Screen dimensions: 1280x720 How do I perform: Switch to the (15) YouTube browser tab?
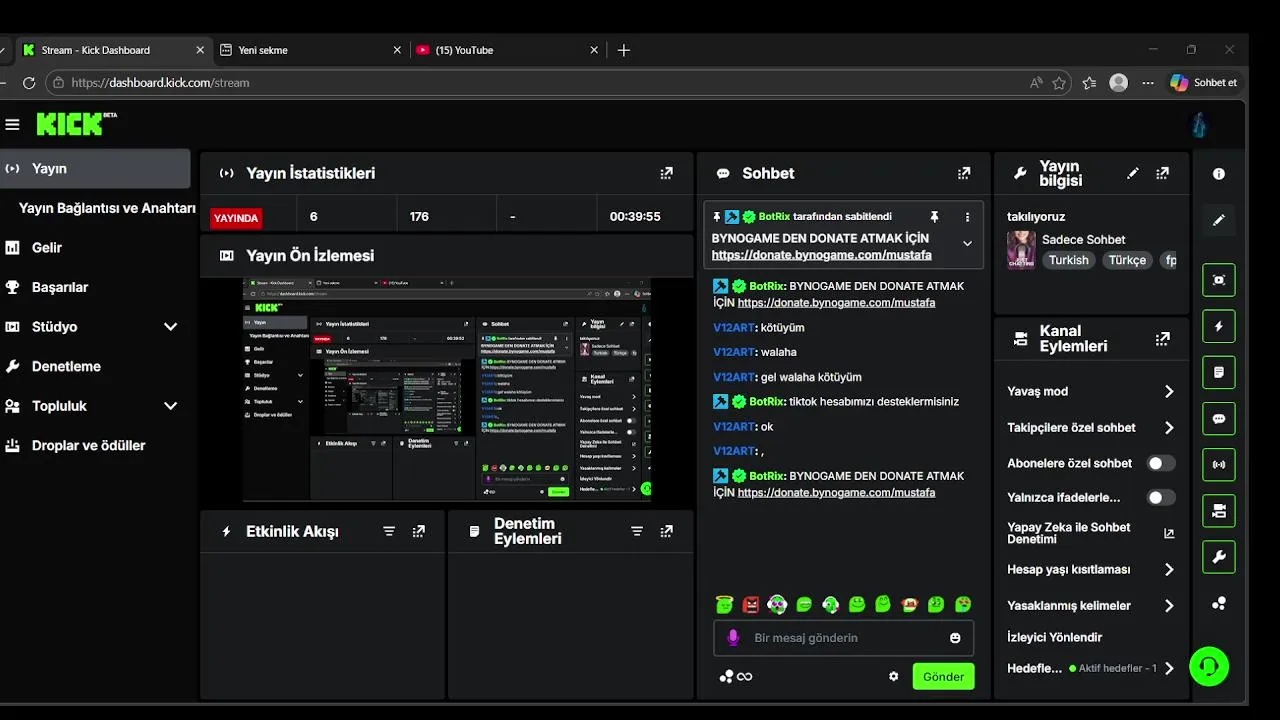508,50
